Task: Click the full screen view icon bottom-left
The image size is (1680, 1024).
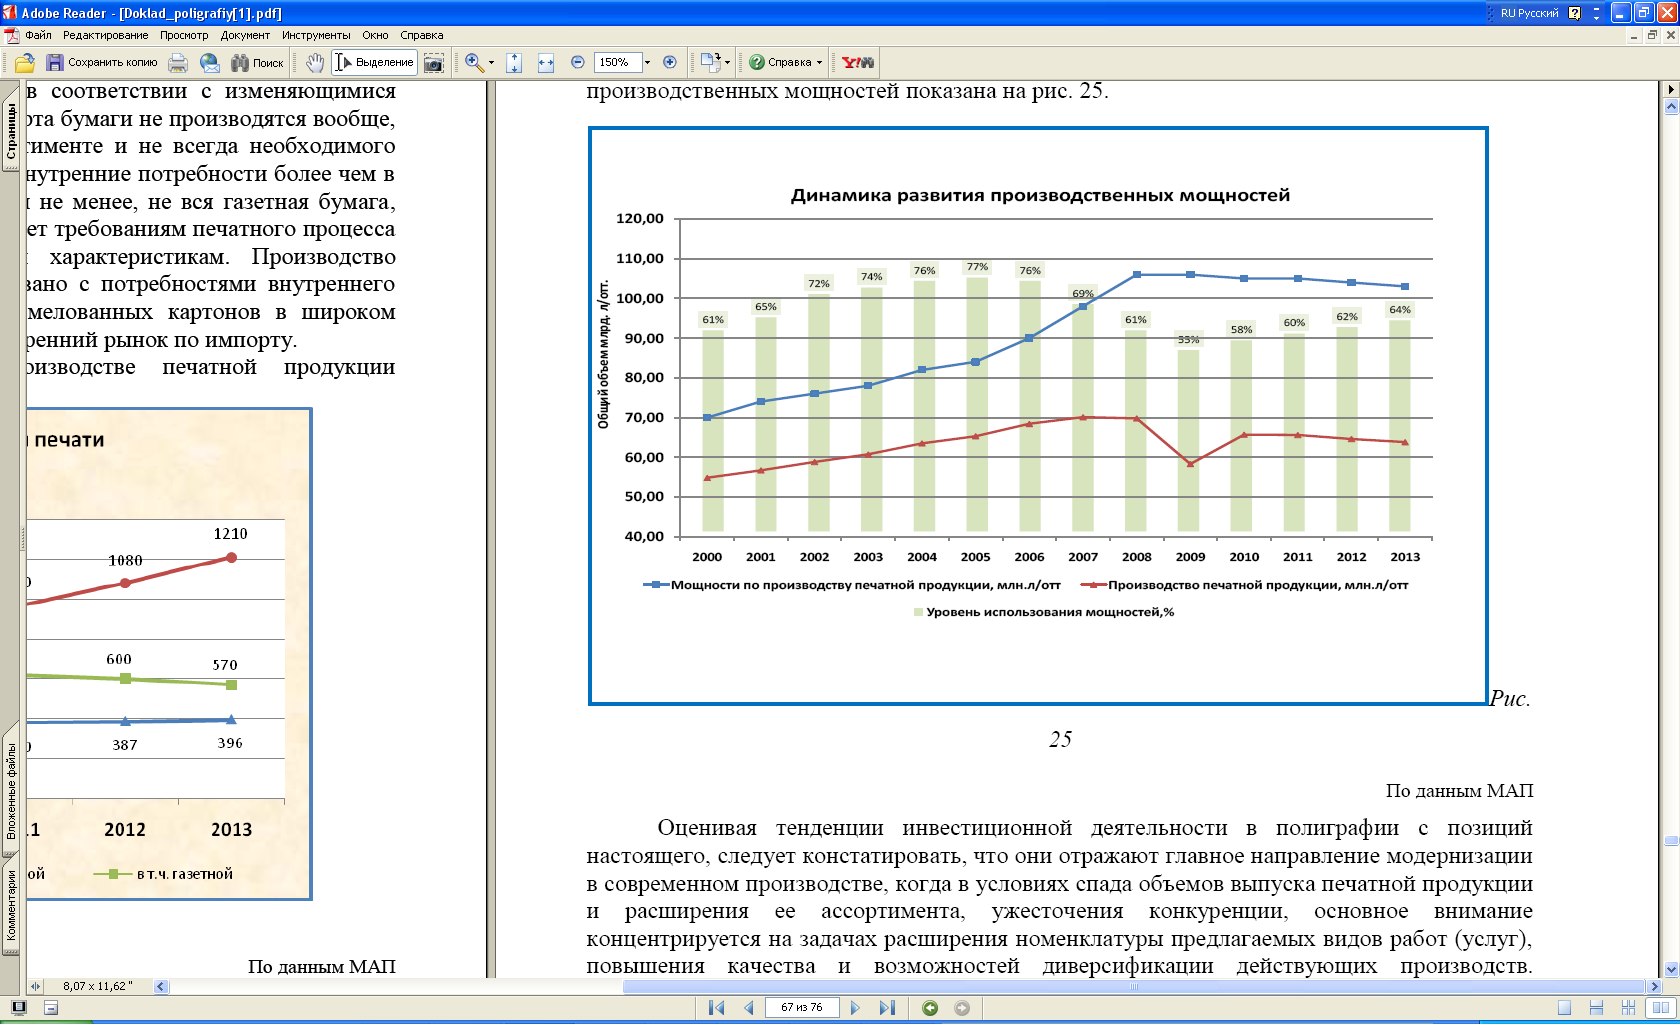Action: [x=18, y=1008]
